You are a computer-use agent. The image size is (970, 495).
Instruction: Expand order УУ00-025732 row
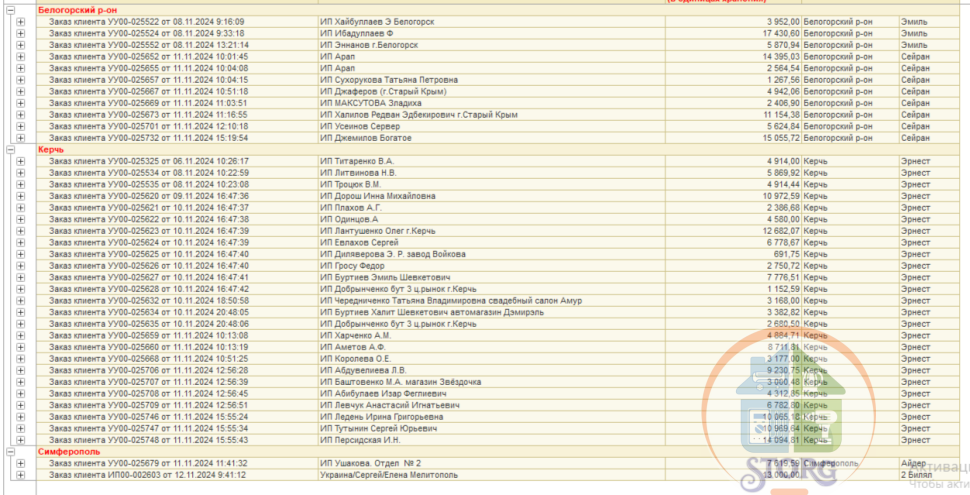coord(20,138)
